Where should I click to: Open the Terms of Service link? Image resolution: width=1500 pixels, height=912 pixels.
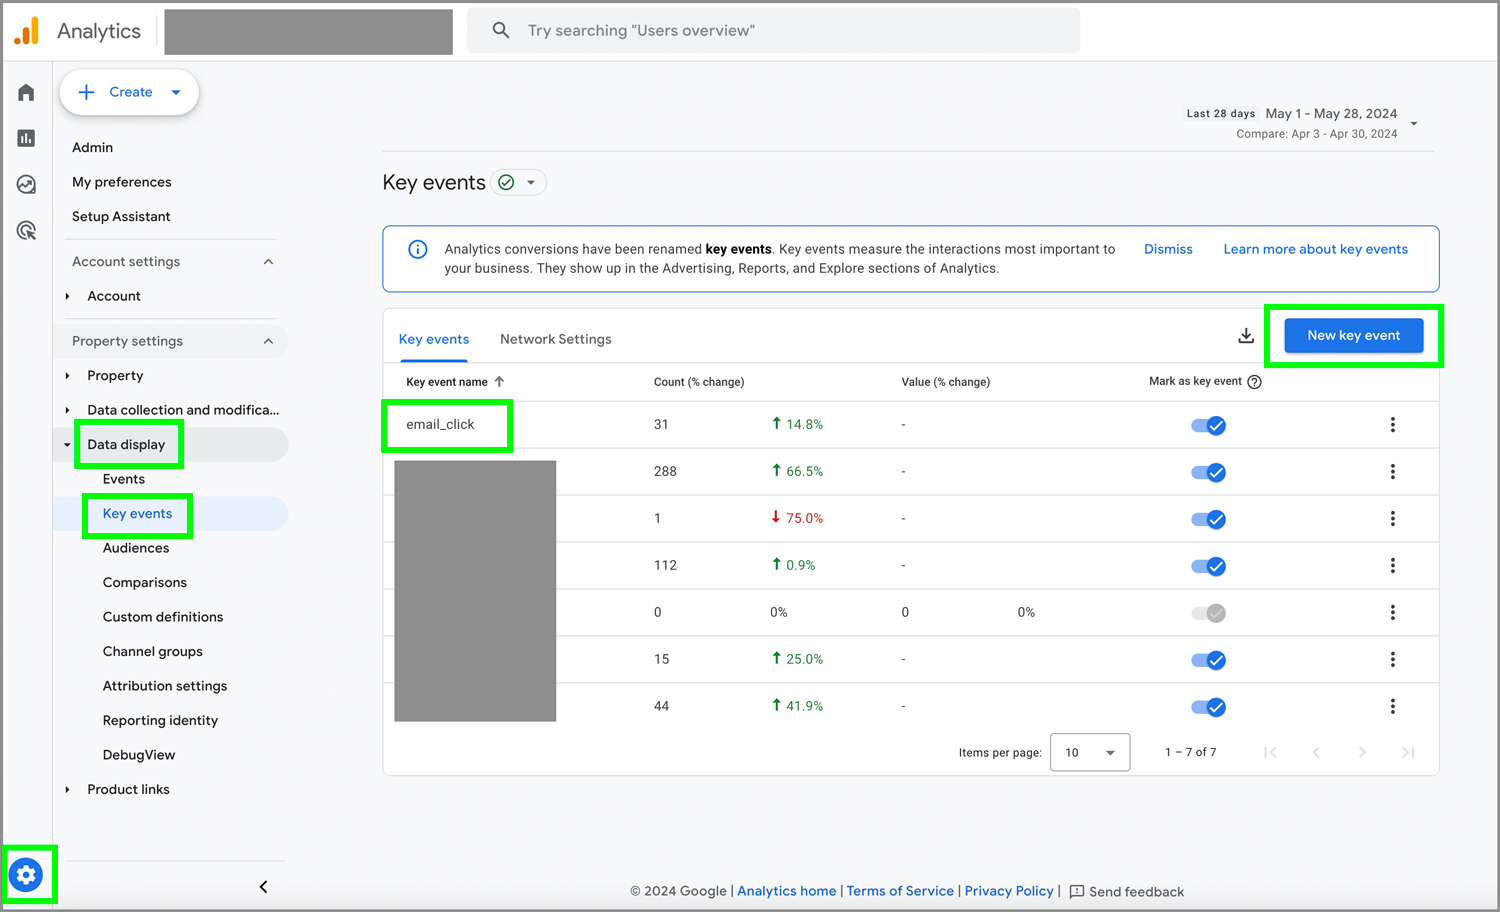900,891
